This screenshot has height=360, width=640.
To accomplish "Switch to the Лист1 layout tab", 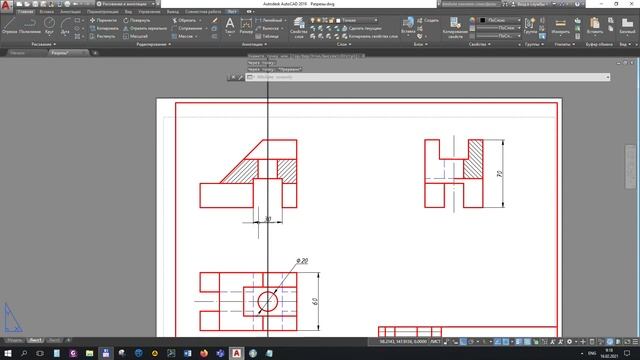I will point(35,340).
